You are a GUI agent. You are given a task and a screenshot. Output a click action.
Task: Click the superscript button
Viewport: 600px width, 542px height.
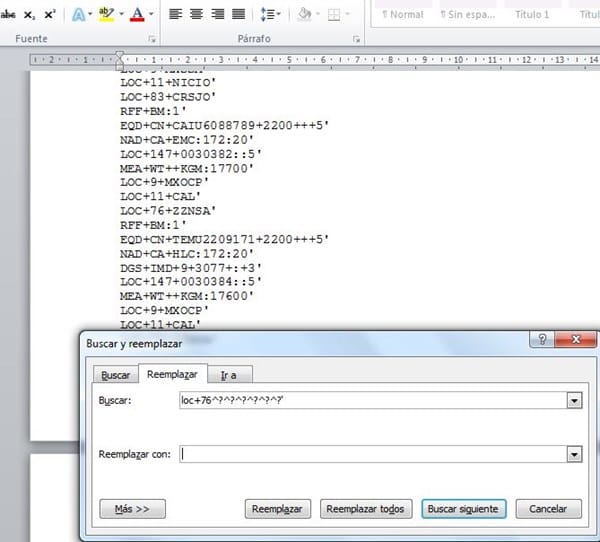click(x=49, y=15)
